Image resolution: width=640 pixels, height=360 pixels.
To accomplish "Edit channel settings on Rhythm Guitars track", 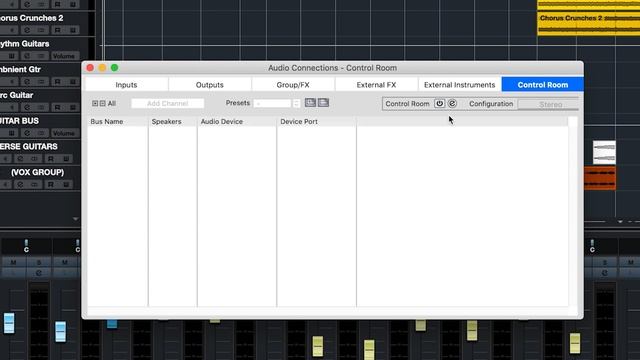I will coord(27,56).
